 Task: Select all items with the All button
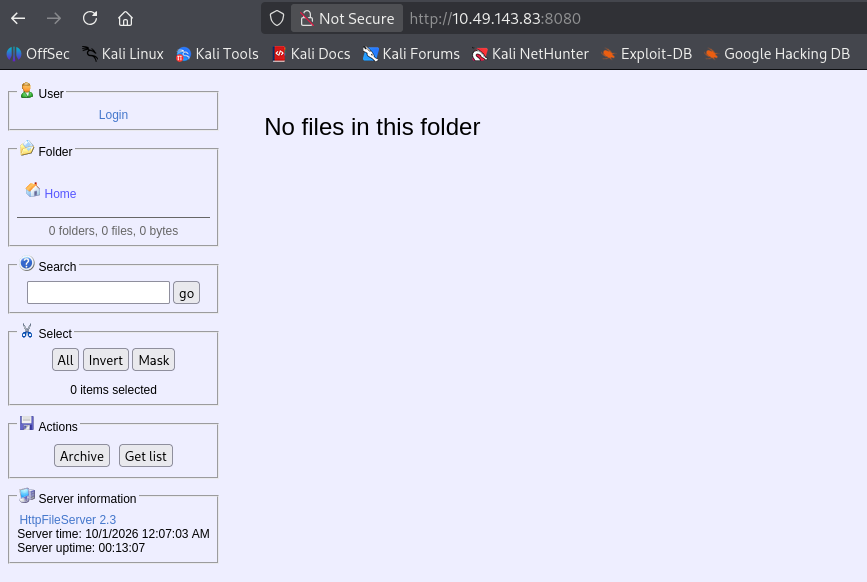[x=65, y=360]
